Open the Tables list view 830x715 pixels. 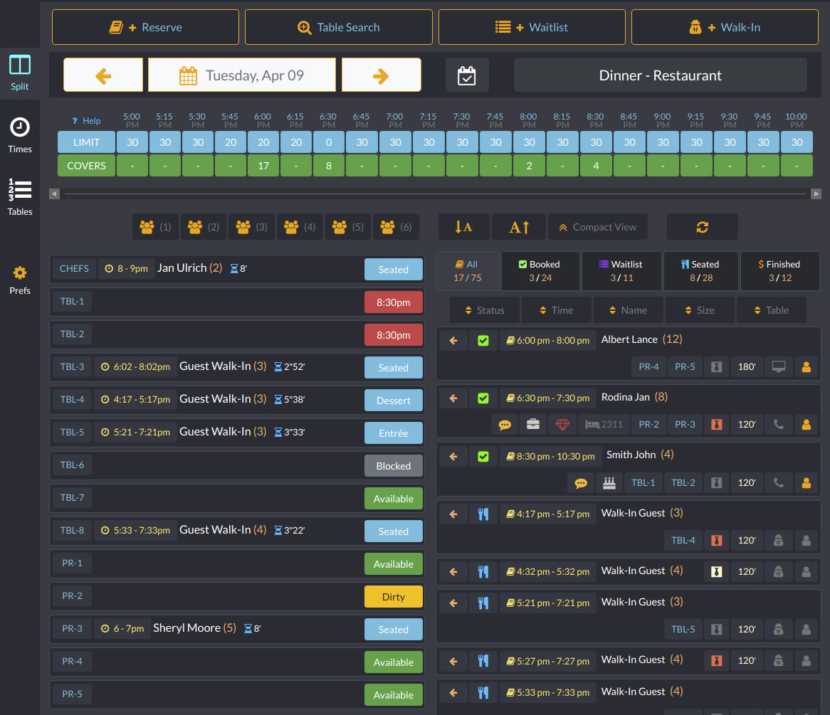(x=20, y=195)
